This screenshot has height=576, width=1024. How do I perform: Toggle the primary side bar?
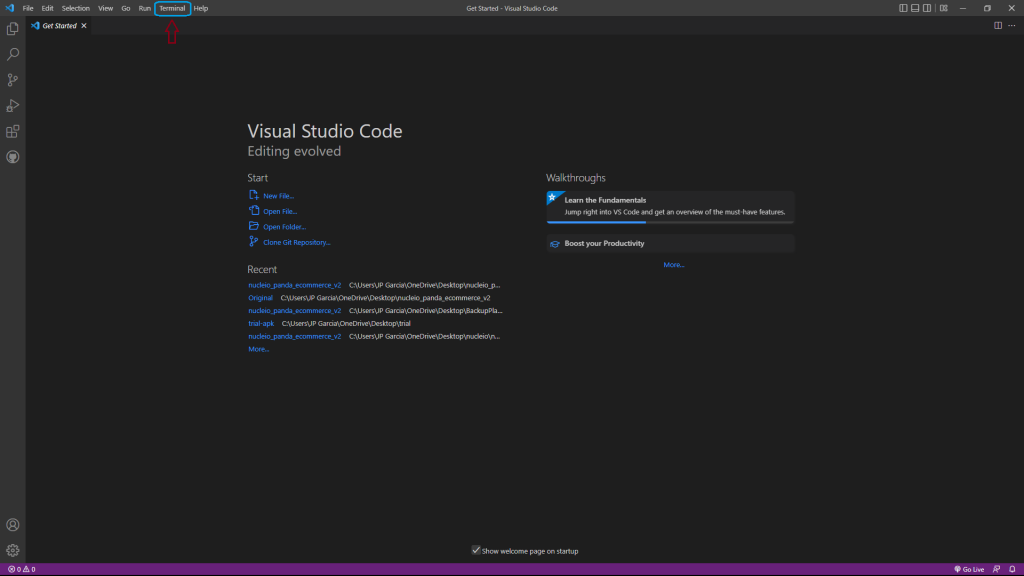[903, 8]
